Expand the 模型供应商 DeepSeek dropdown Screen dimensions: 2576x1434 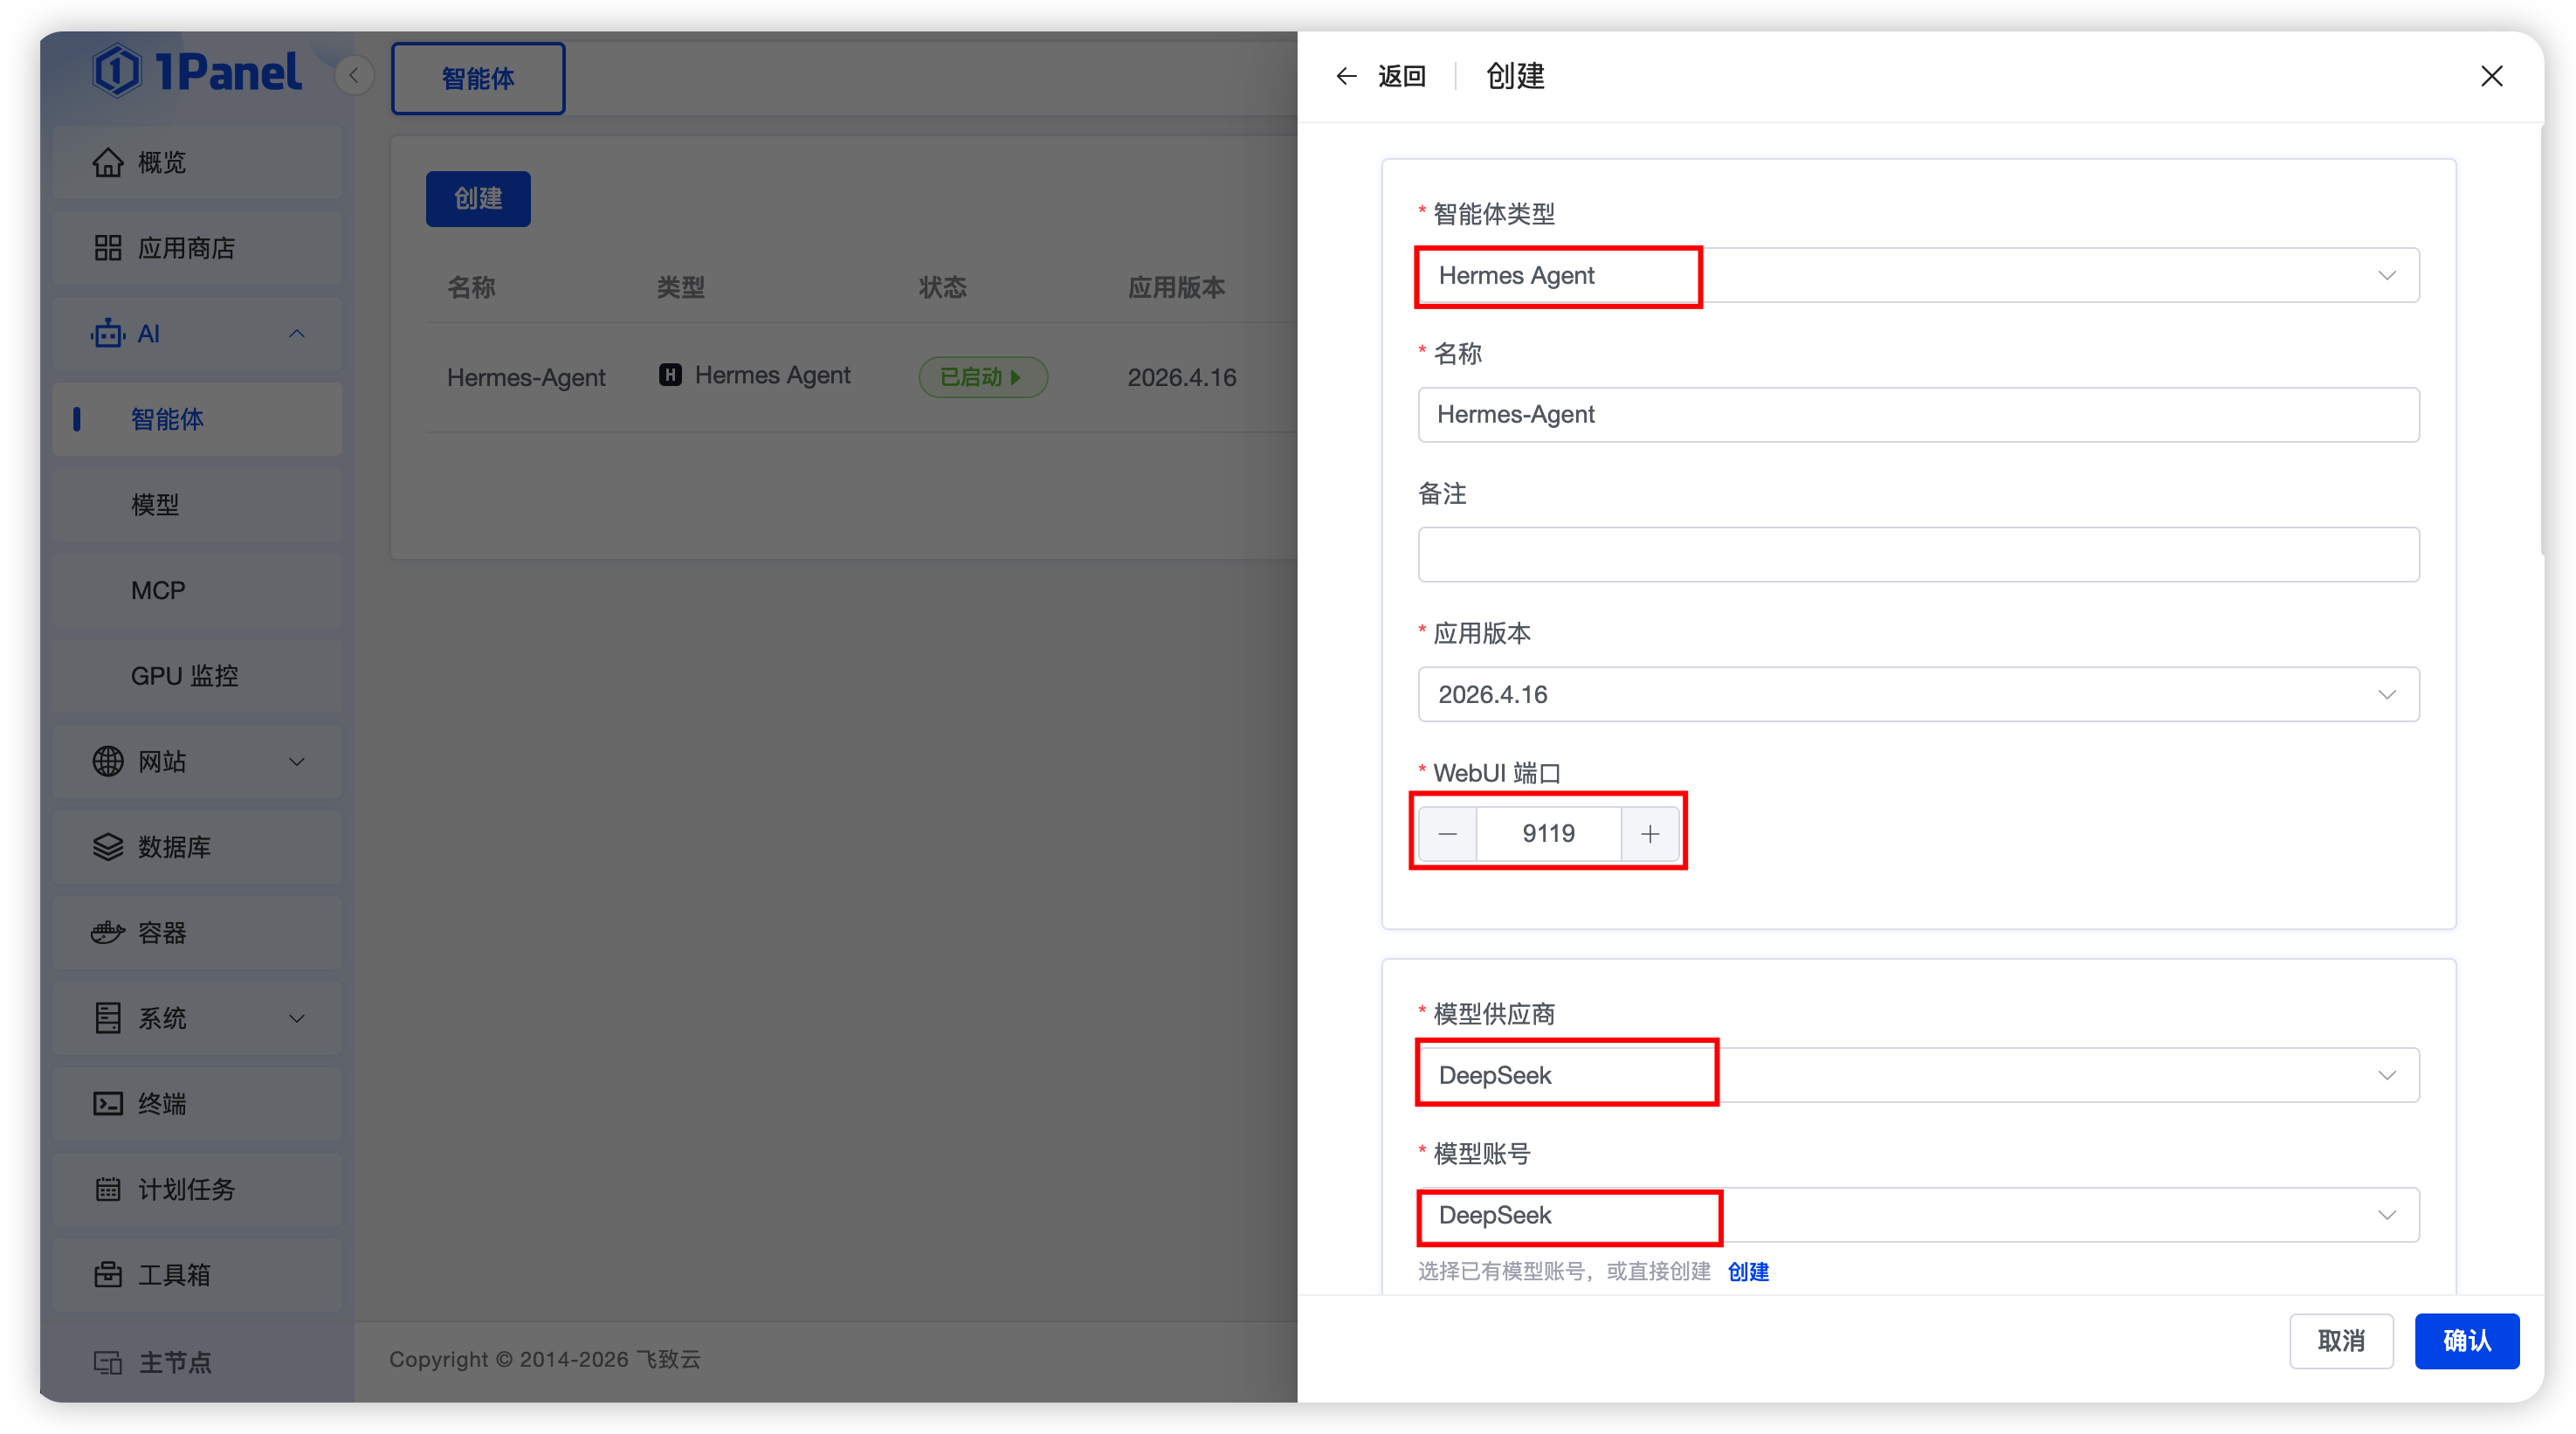click(x=1918, y=1076)
